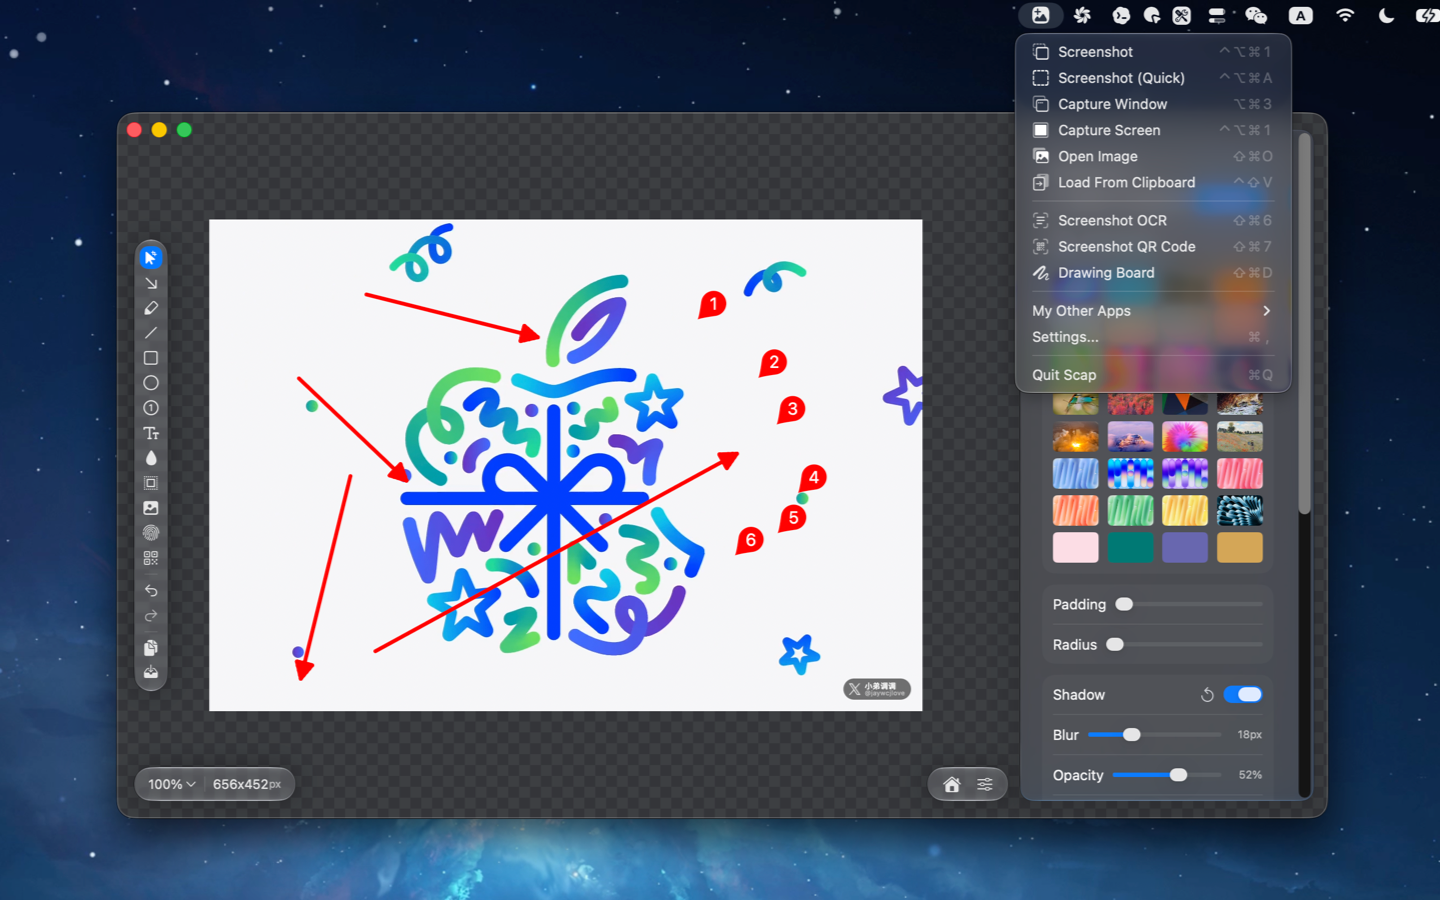Select the numbered marker tool
Screen dimensions: 1440x900
coord(151,408)
